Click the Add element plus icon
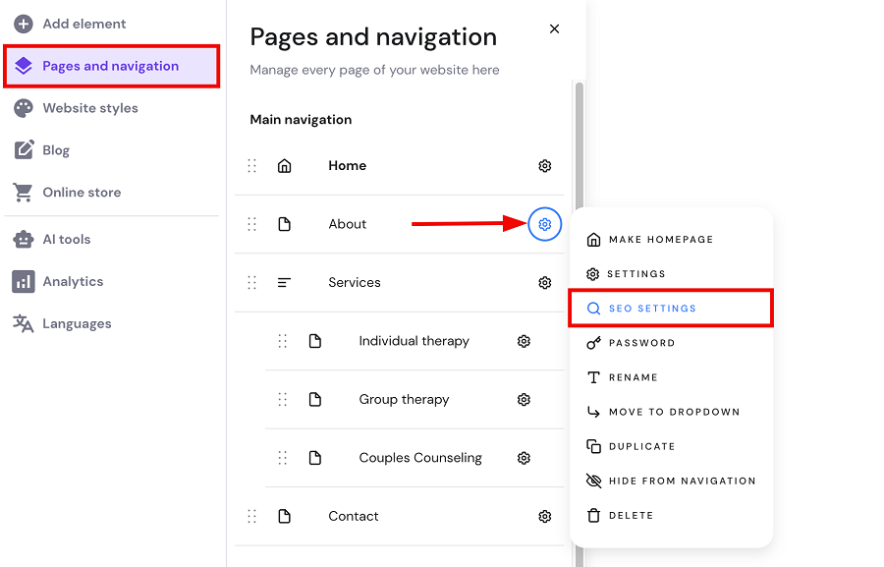 click(x=23, y=24)
